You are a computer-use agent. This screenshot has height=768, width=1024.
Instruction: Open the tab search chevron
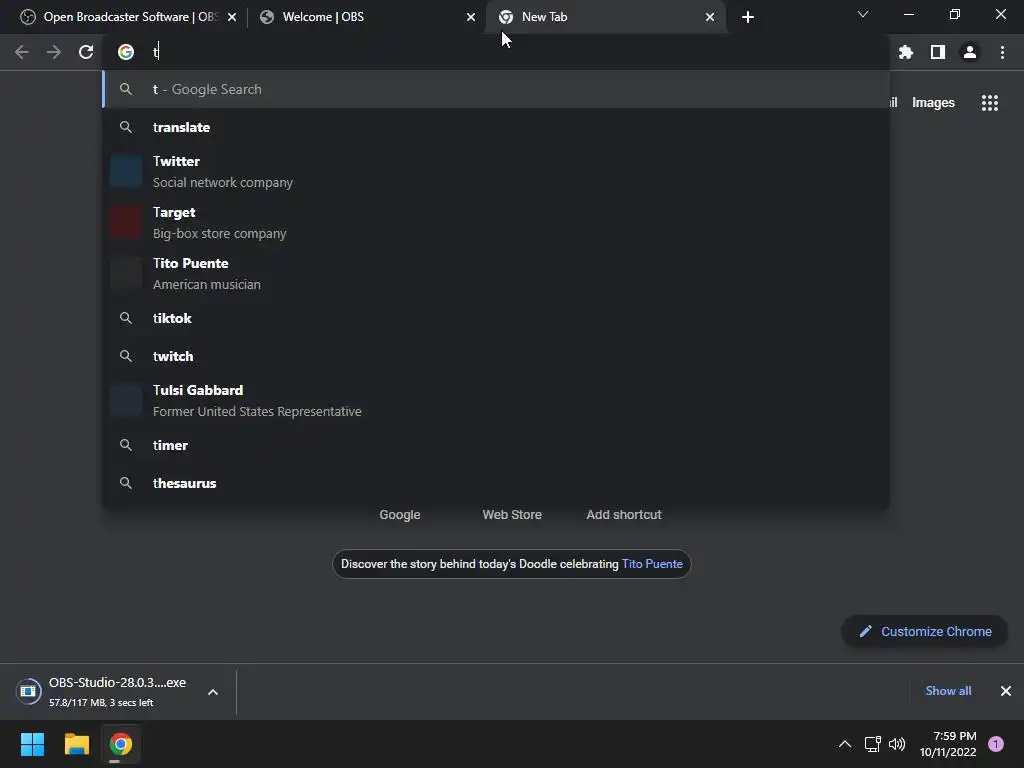863,14
